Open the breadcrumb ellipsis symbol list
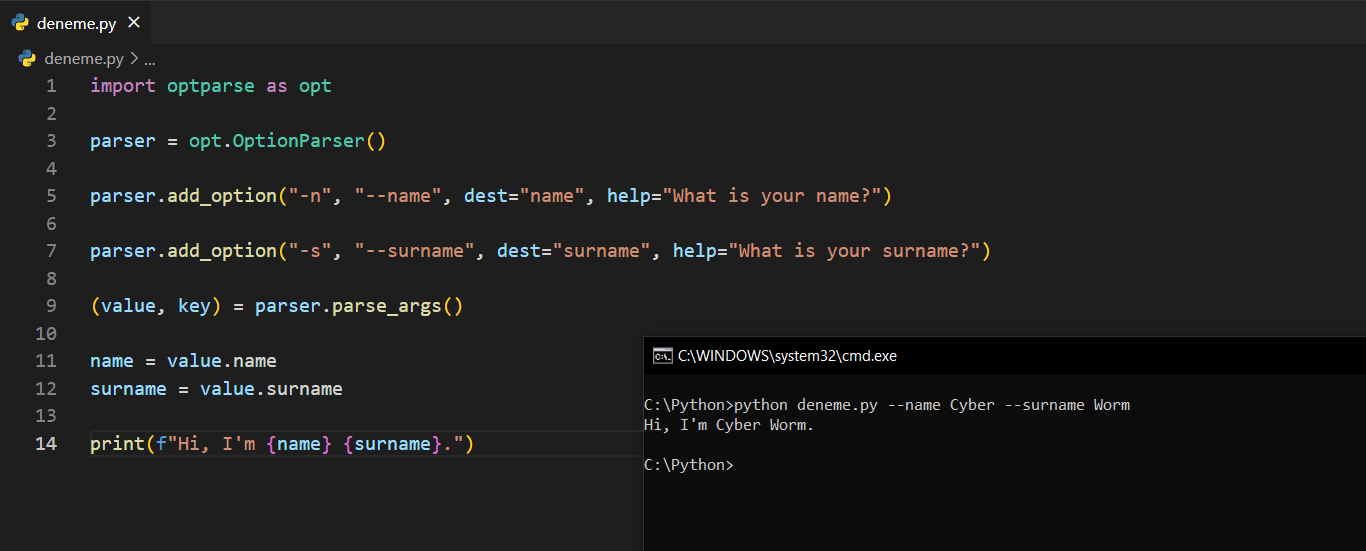 [x=150, y=59]
